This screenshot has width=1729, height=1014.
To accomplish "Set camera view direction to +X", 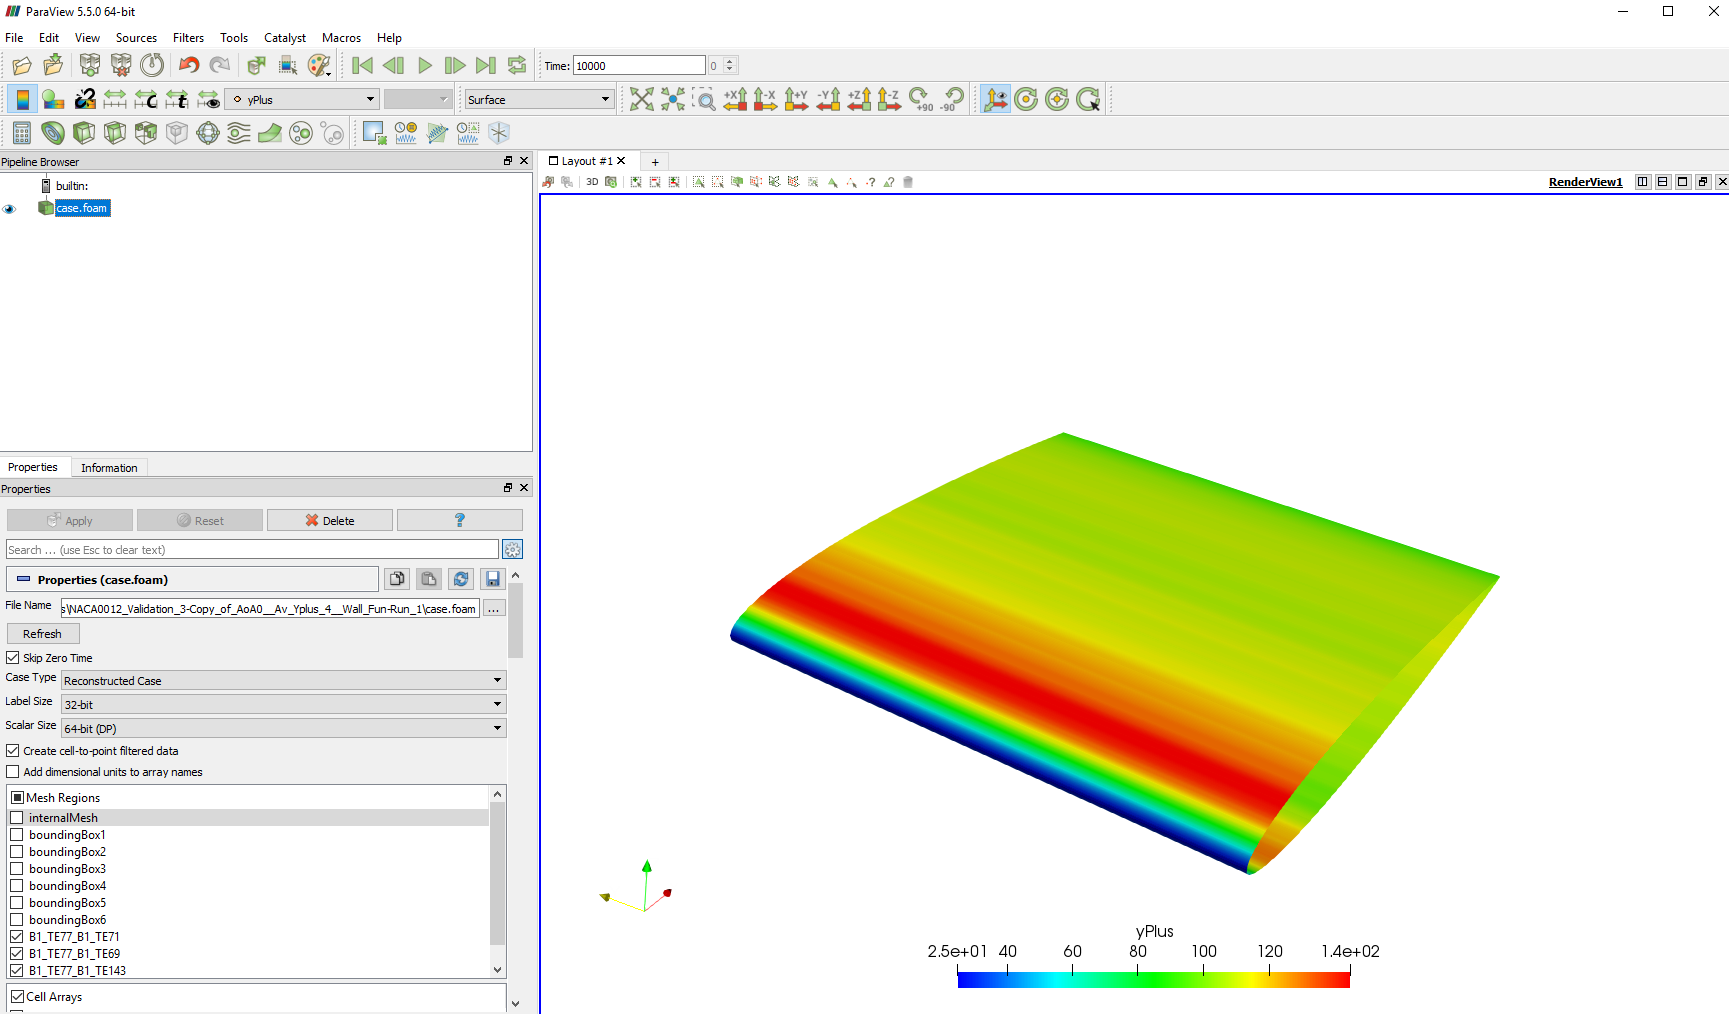I will click(x=736, y=99).
